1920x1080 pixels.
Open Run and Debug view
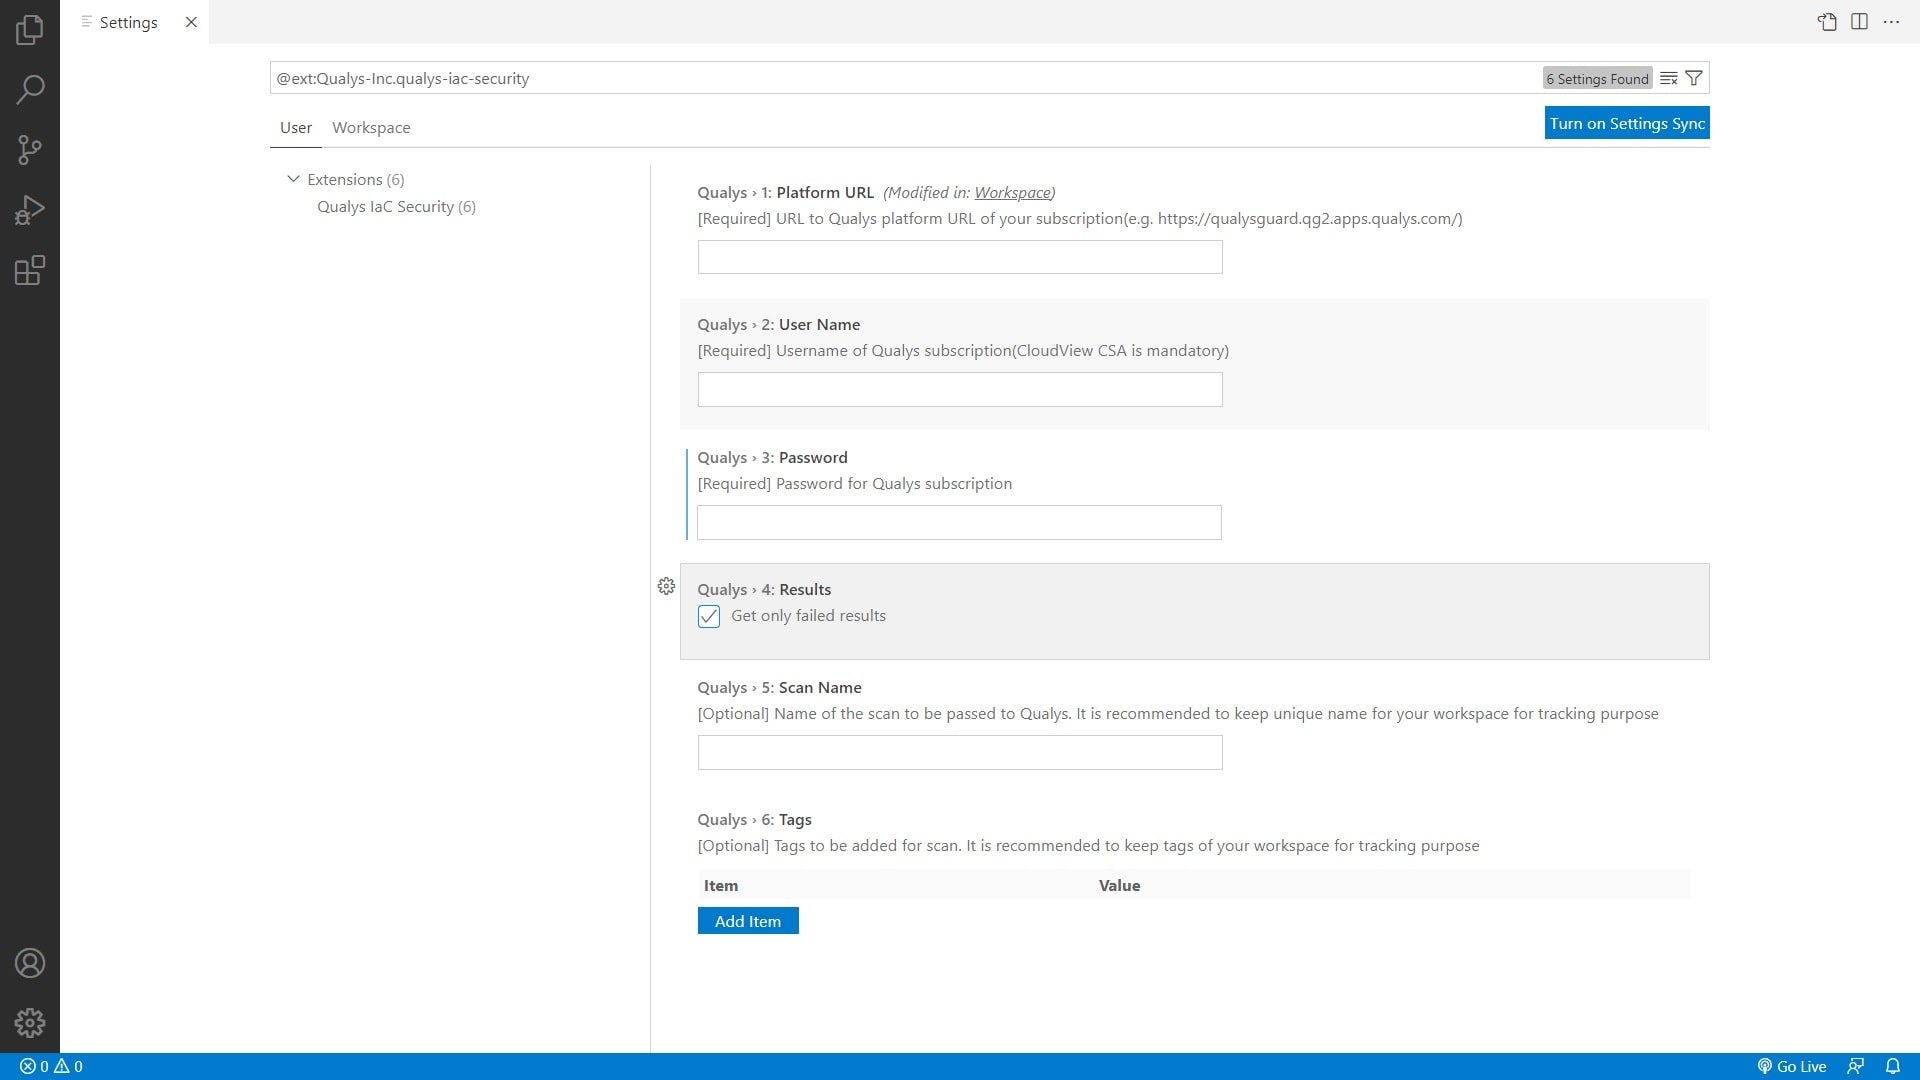pos(30,210)
